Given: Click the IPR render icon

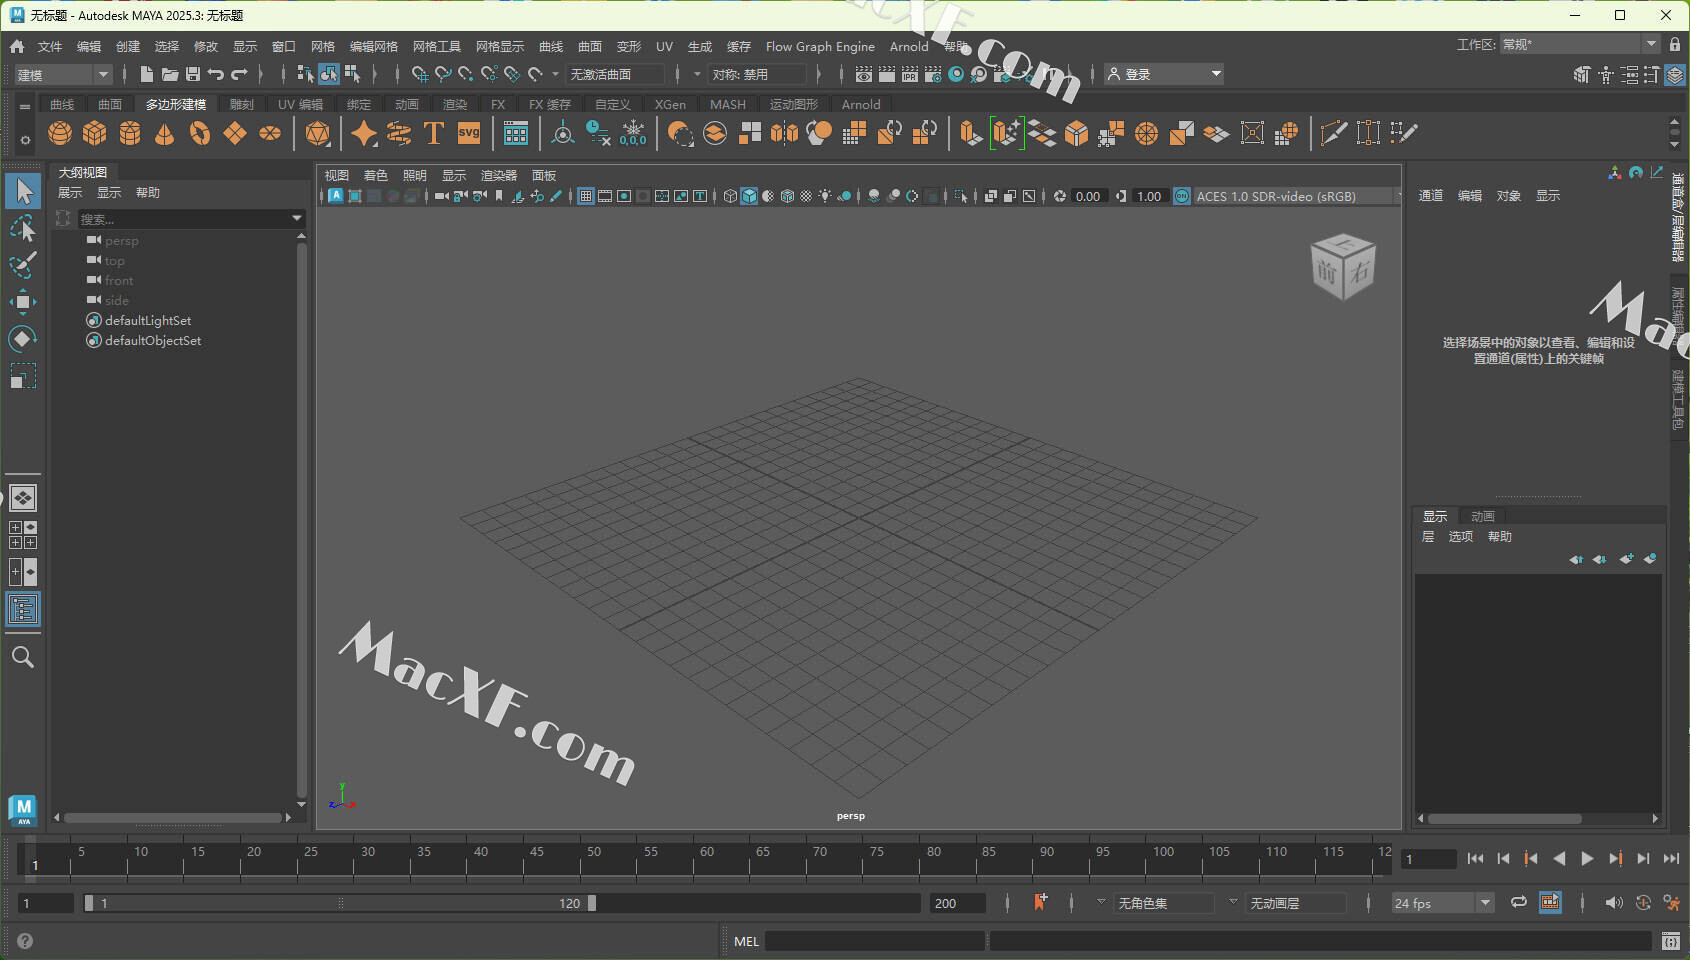Looking at the screenshot, I should point(909,74).
